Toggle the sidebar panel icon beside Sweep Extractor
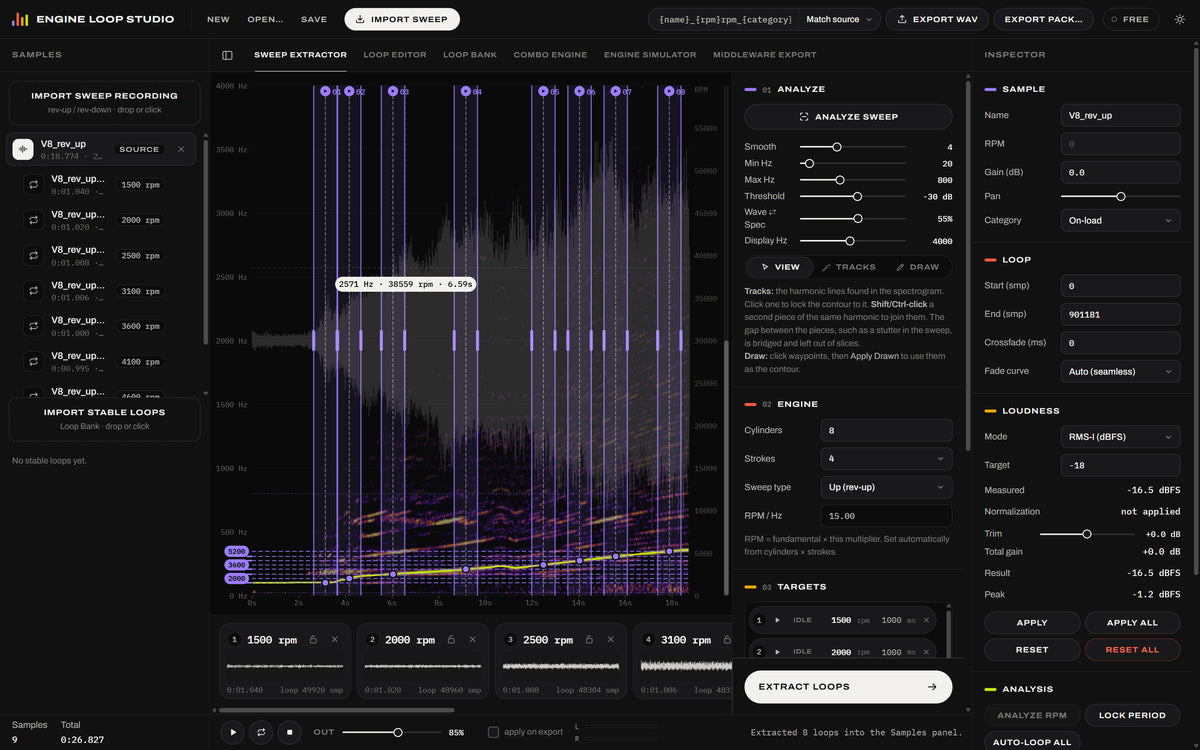The width and height of the screenshot is (1200, 750). coord(227,55)
